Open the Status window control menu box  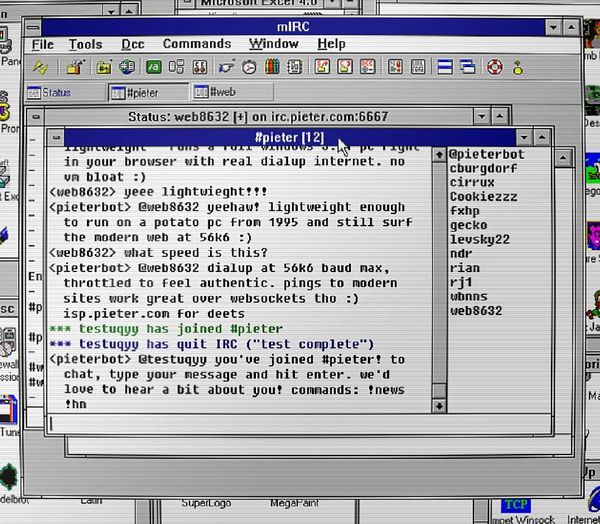click(x=36, y=116)
